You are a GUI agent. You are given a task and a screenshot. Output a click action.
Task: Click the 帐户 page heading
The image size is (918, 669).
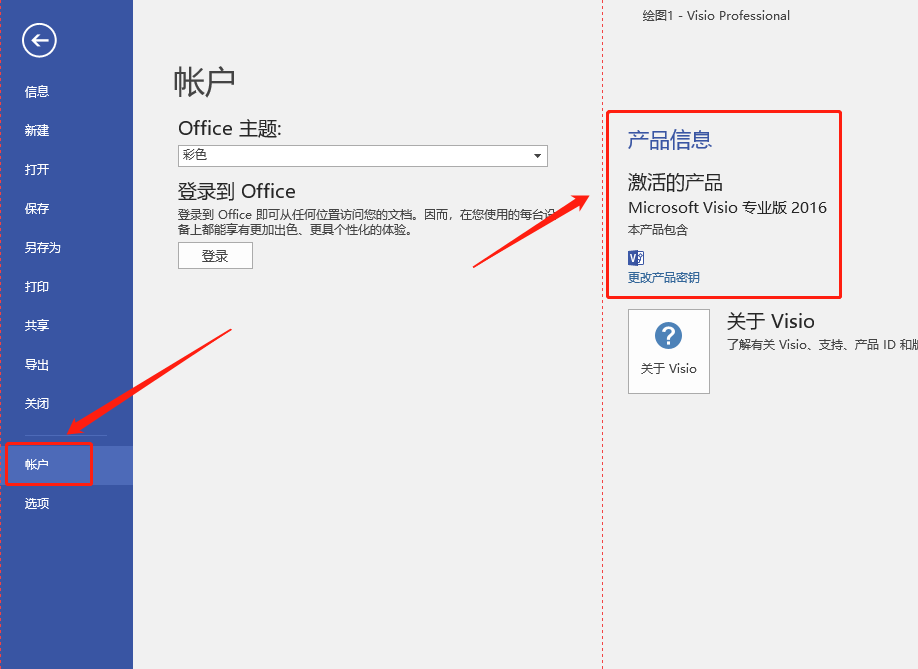click(204, 82)
